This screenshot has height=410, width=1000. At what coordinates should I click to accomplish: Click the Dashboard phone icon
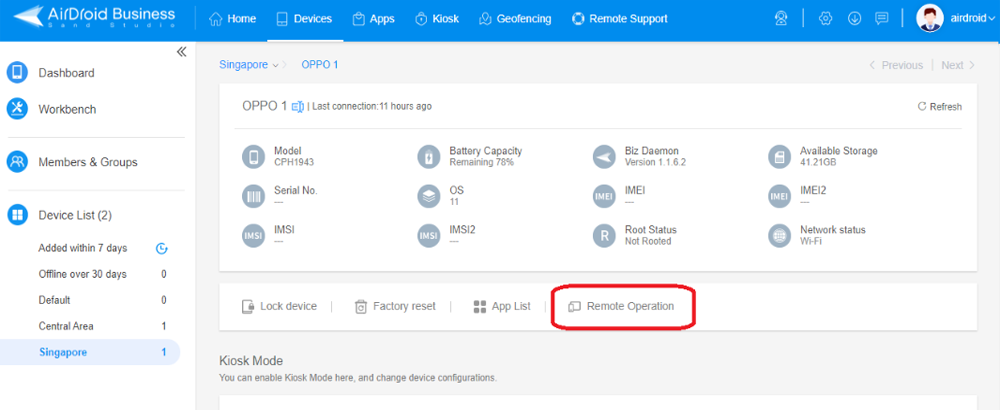tap(17, 73)
